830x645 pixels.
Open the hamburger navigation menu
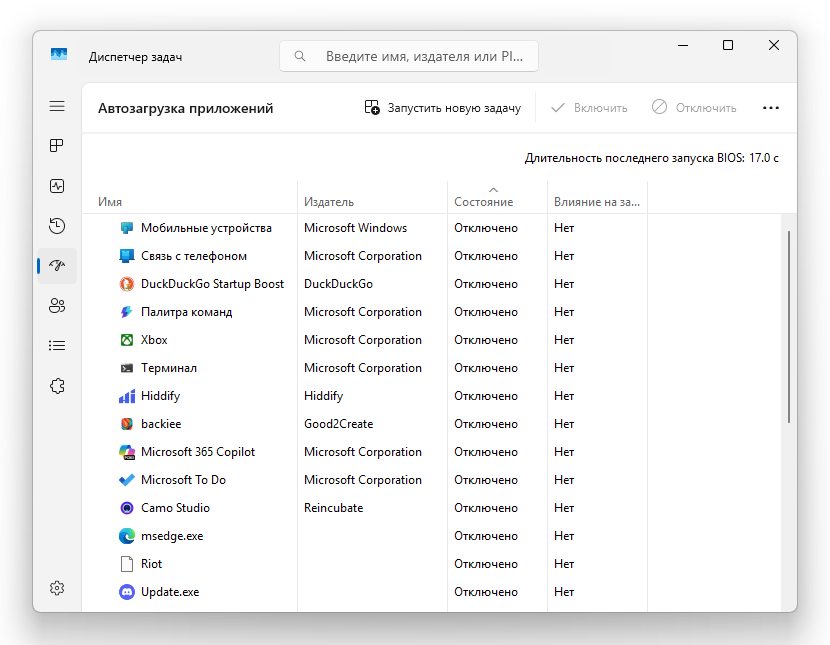tap(57, 106)
